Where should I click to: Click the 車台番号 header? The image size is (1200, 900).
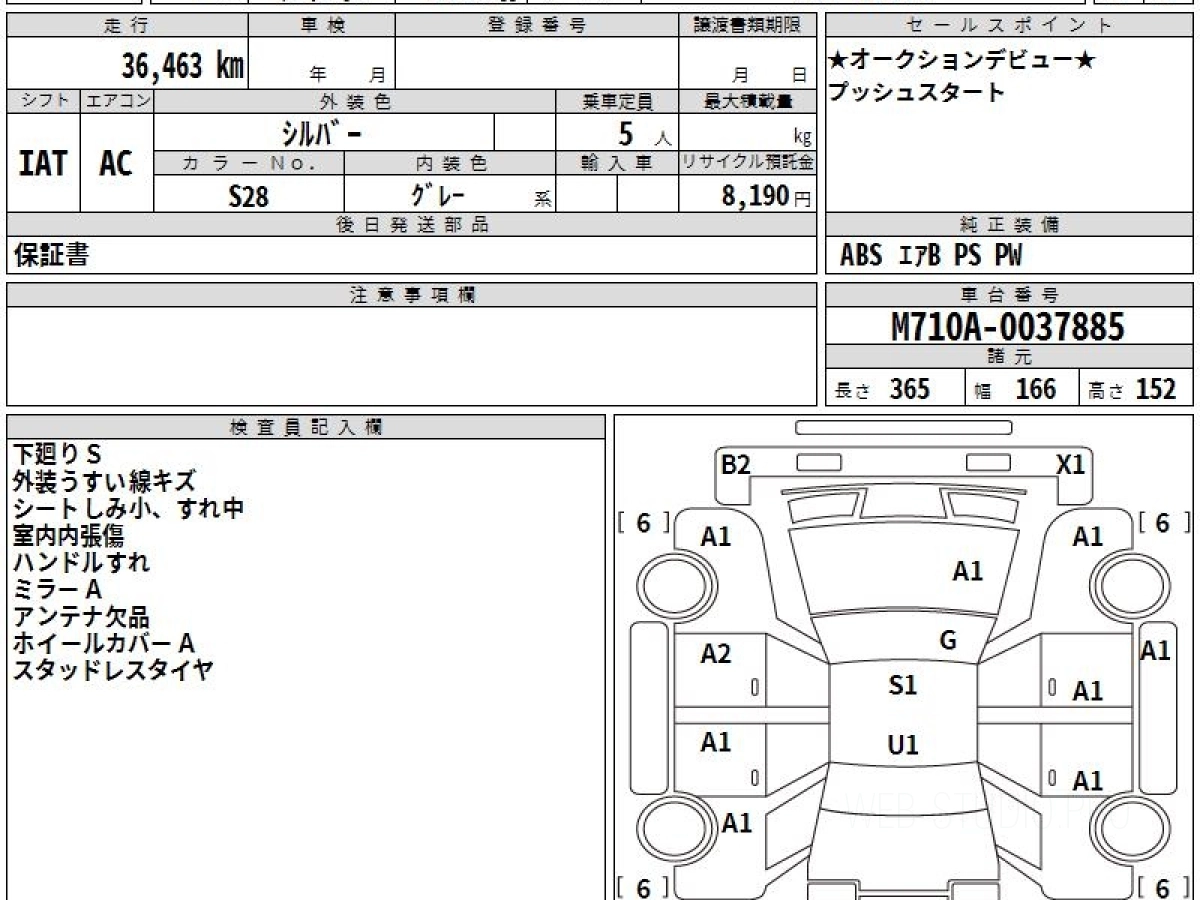pos(1010,295)
